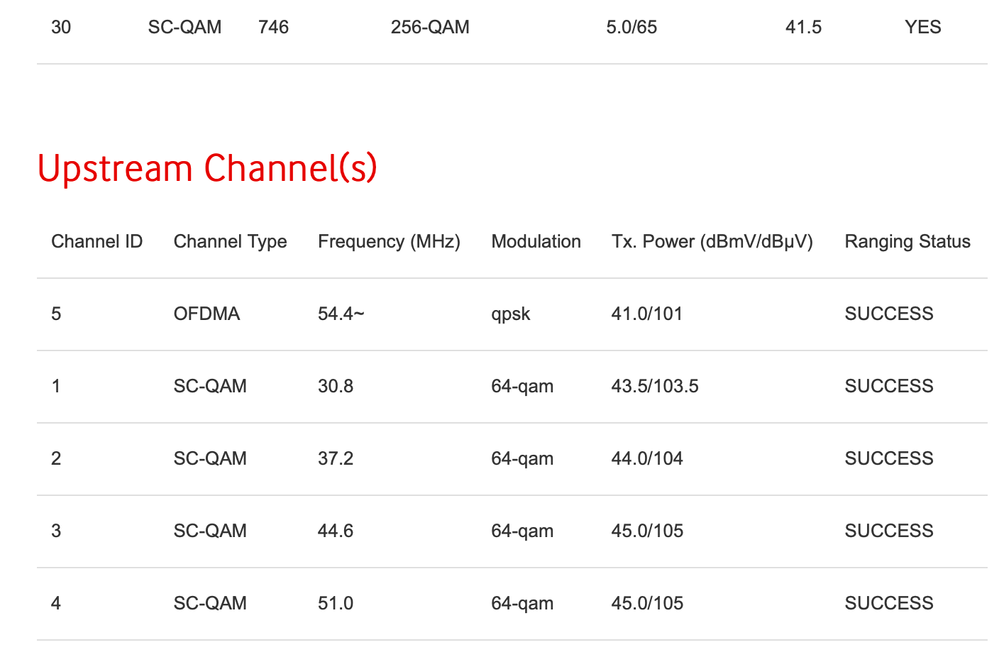Select the qpsk modulation cell
The height and width of the screenshot is (657, 999).
(511, 314)
